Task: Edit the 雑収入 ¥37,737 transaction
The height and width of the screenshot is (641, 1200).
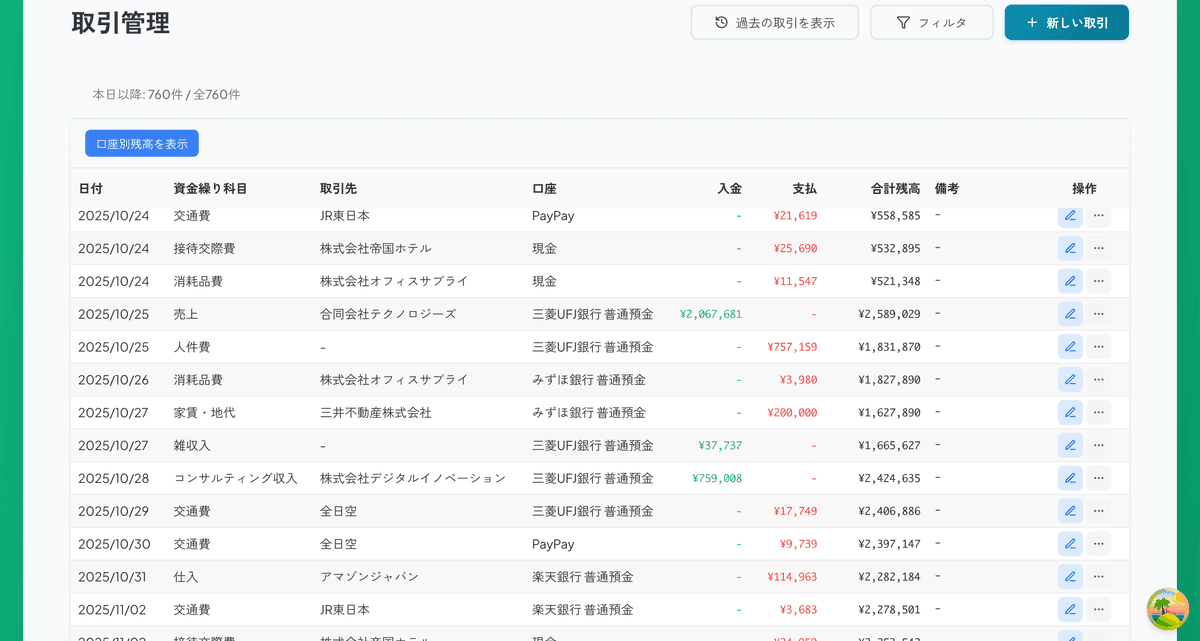Action: (1070, 445)
